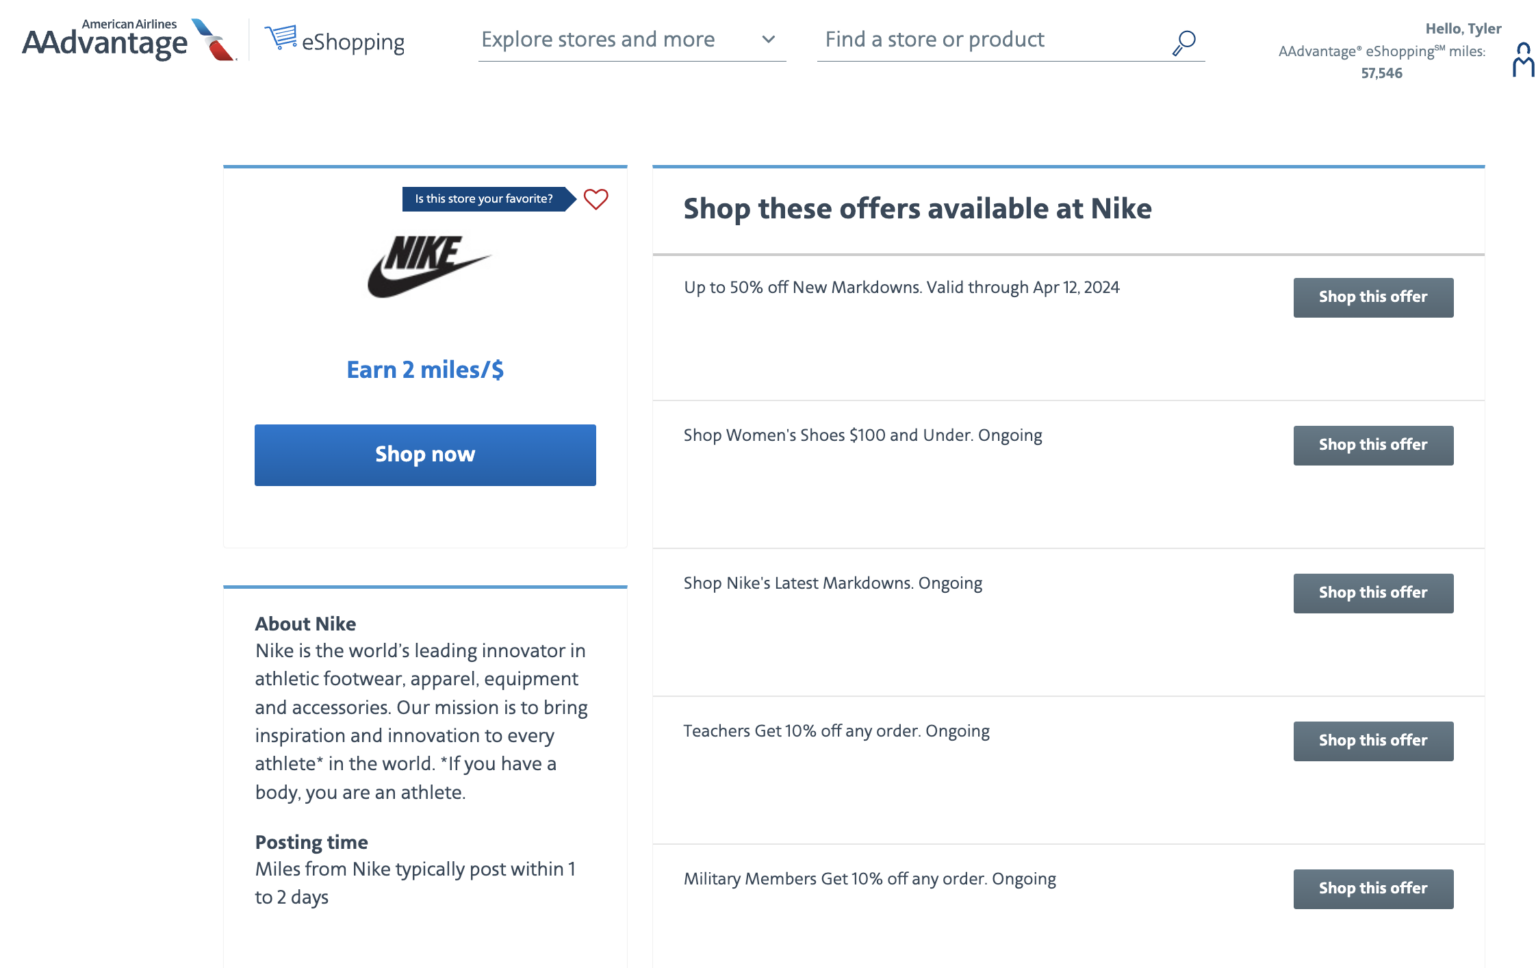The image size is (1536, 968).
Task: Shop the Military Members 10% off offer
Action: tap(1372, 889)
